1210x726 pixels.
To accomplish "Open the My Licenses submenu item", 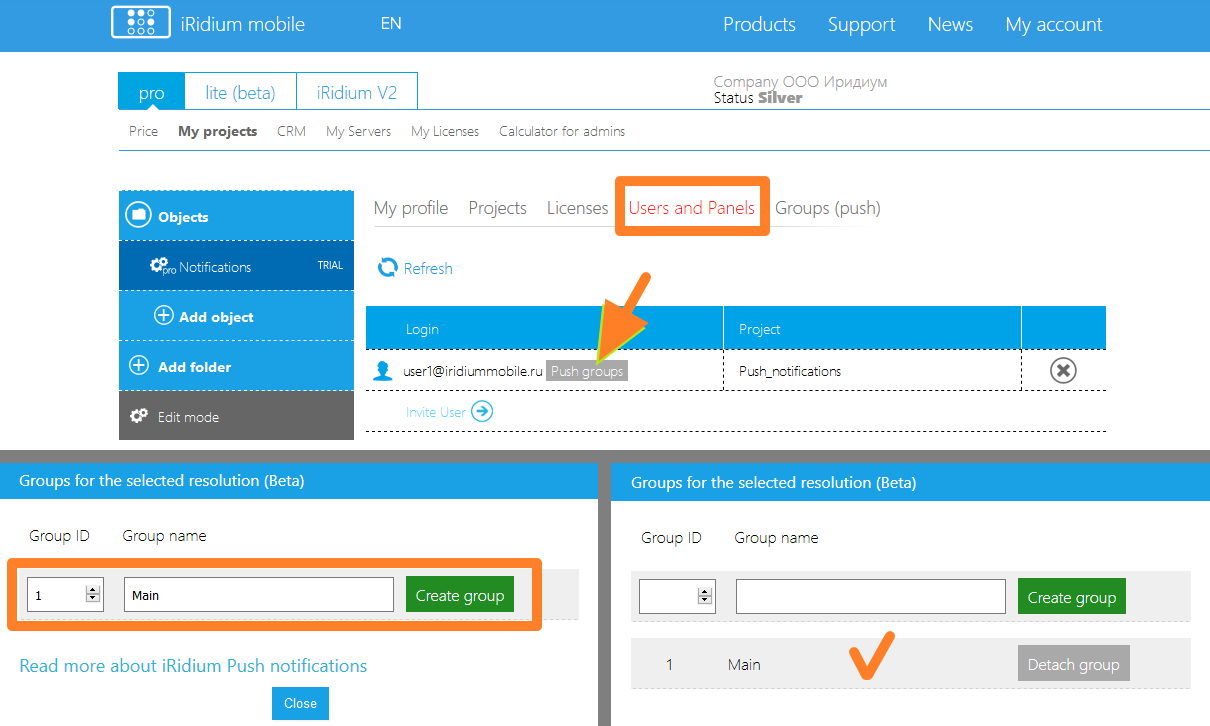I will [x=445, y=131].
